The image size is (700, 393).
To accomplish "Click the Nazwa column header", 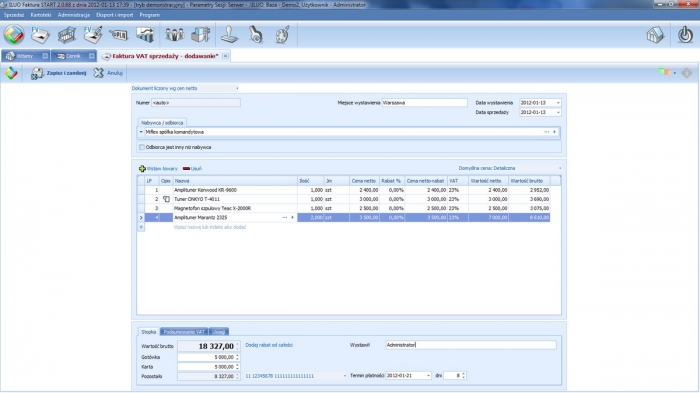I will pos(235,181).
